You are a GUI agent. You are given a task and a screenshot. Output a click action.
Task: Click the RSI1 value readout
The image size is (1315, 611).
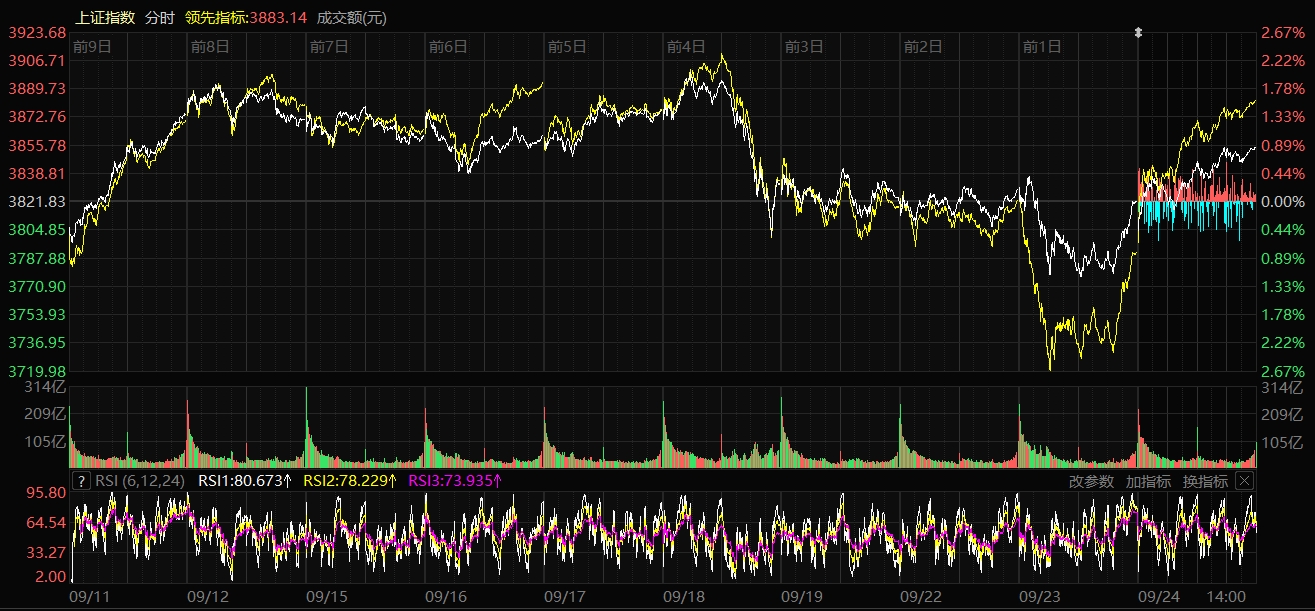tap(245, 481)
